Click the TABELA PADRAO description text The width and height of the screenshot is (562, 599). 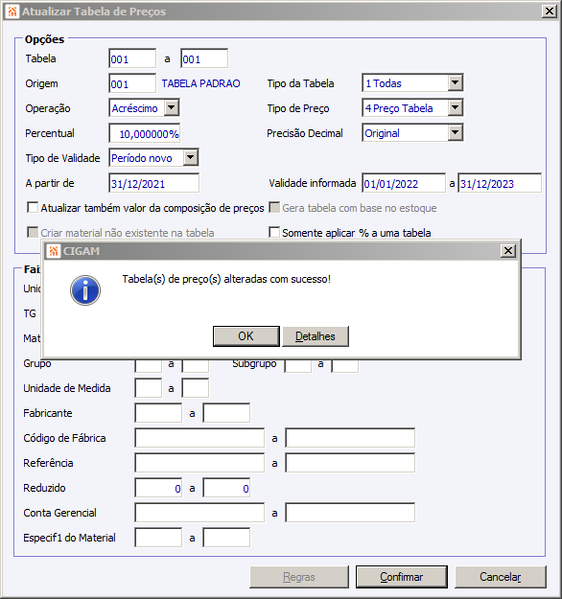click(201, 83)
